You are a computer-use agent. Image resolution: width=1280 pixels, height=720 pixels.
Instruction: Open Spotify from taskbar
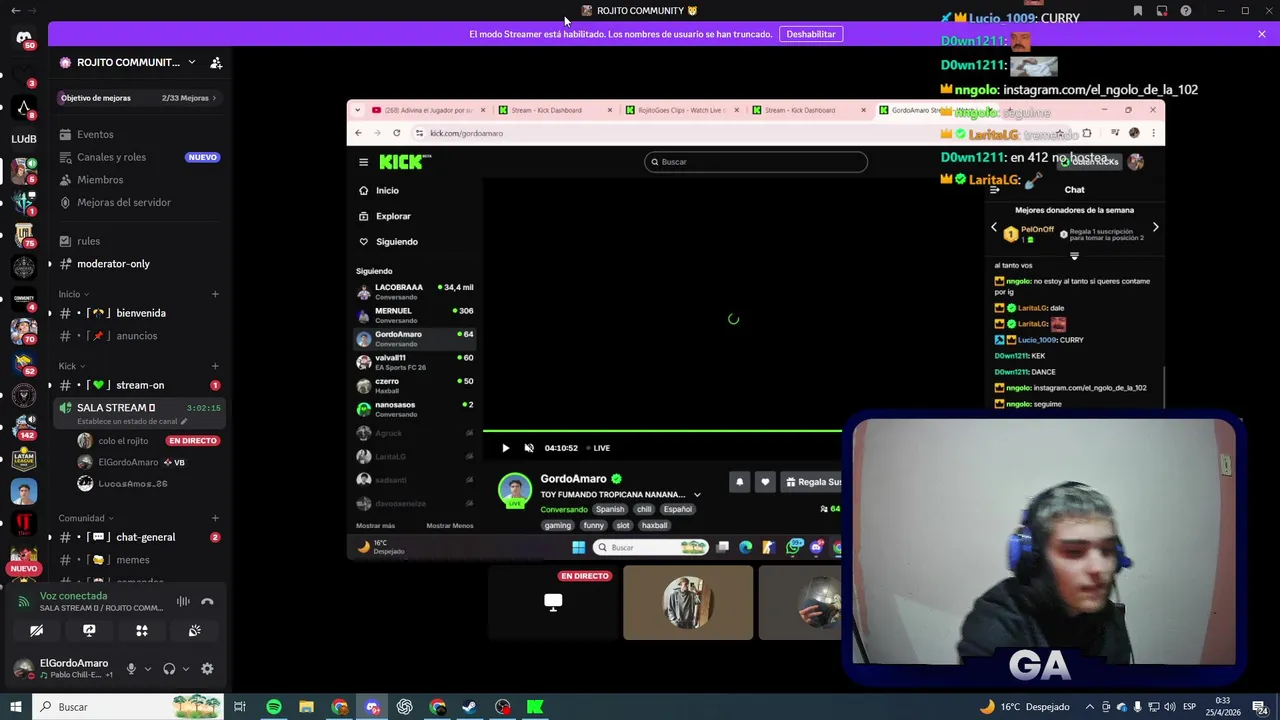tap(274, 707)
